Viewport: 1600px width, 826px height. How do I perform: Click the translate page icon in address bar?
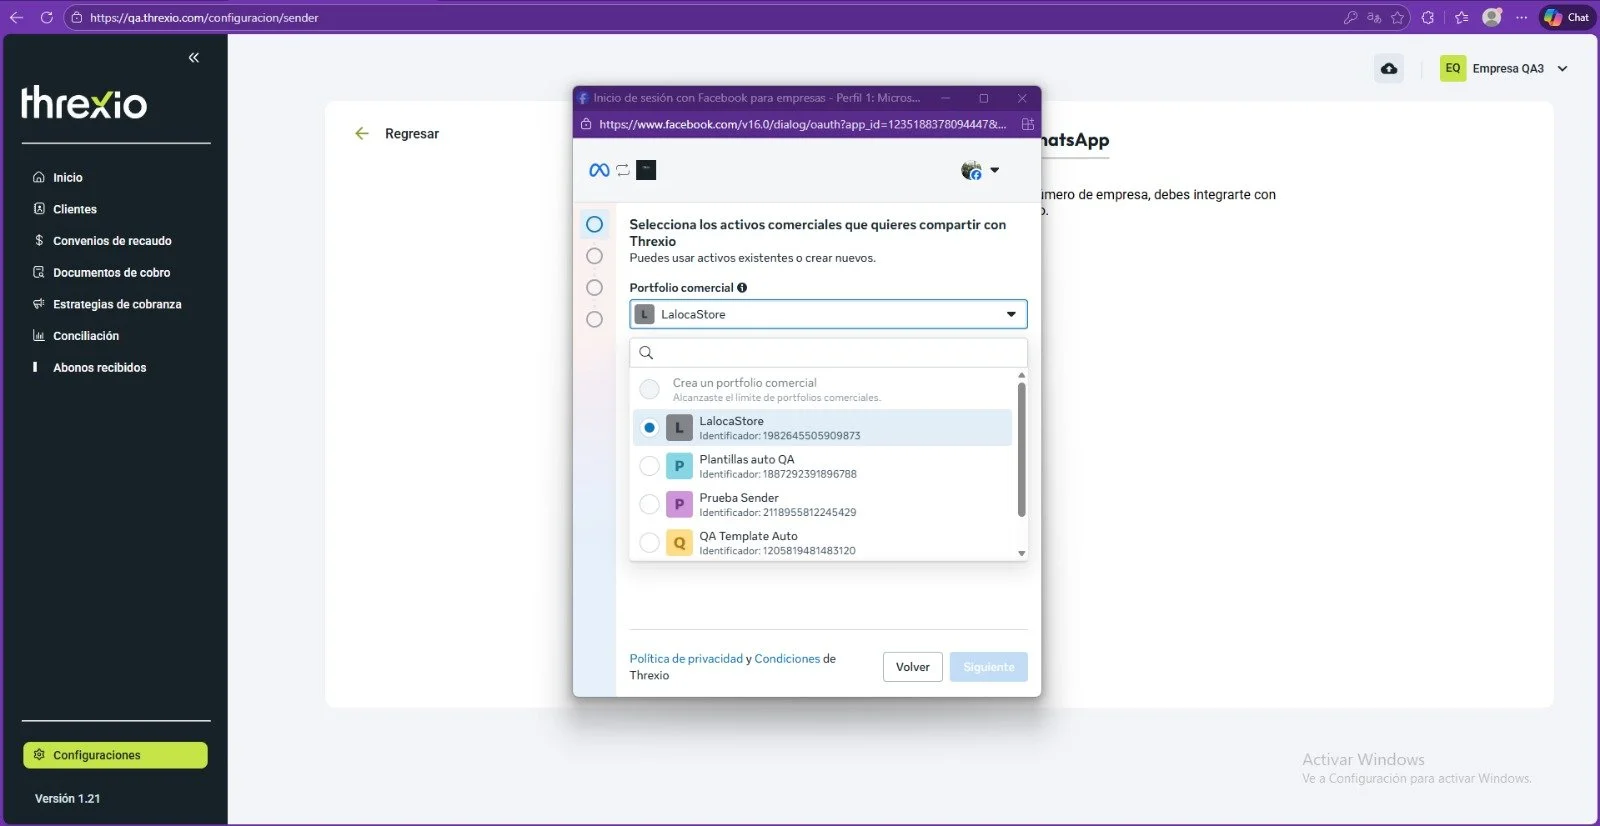click(x=1374, y=17)
